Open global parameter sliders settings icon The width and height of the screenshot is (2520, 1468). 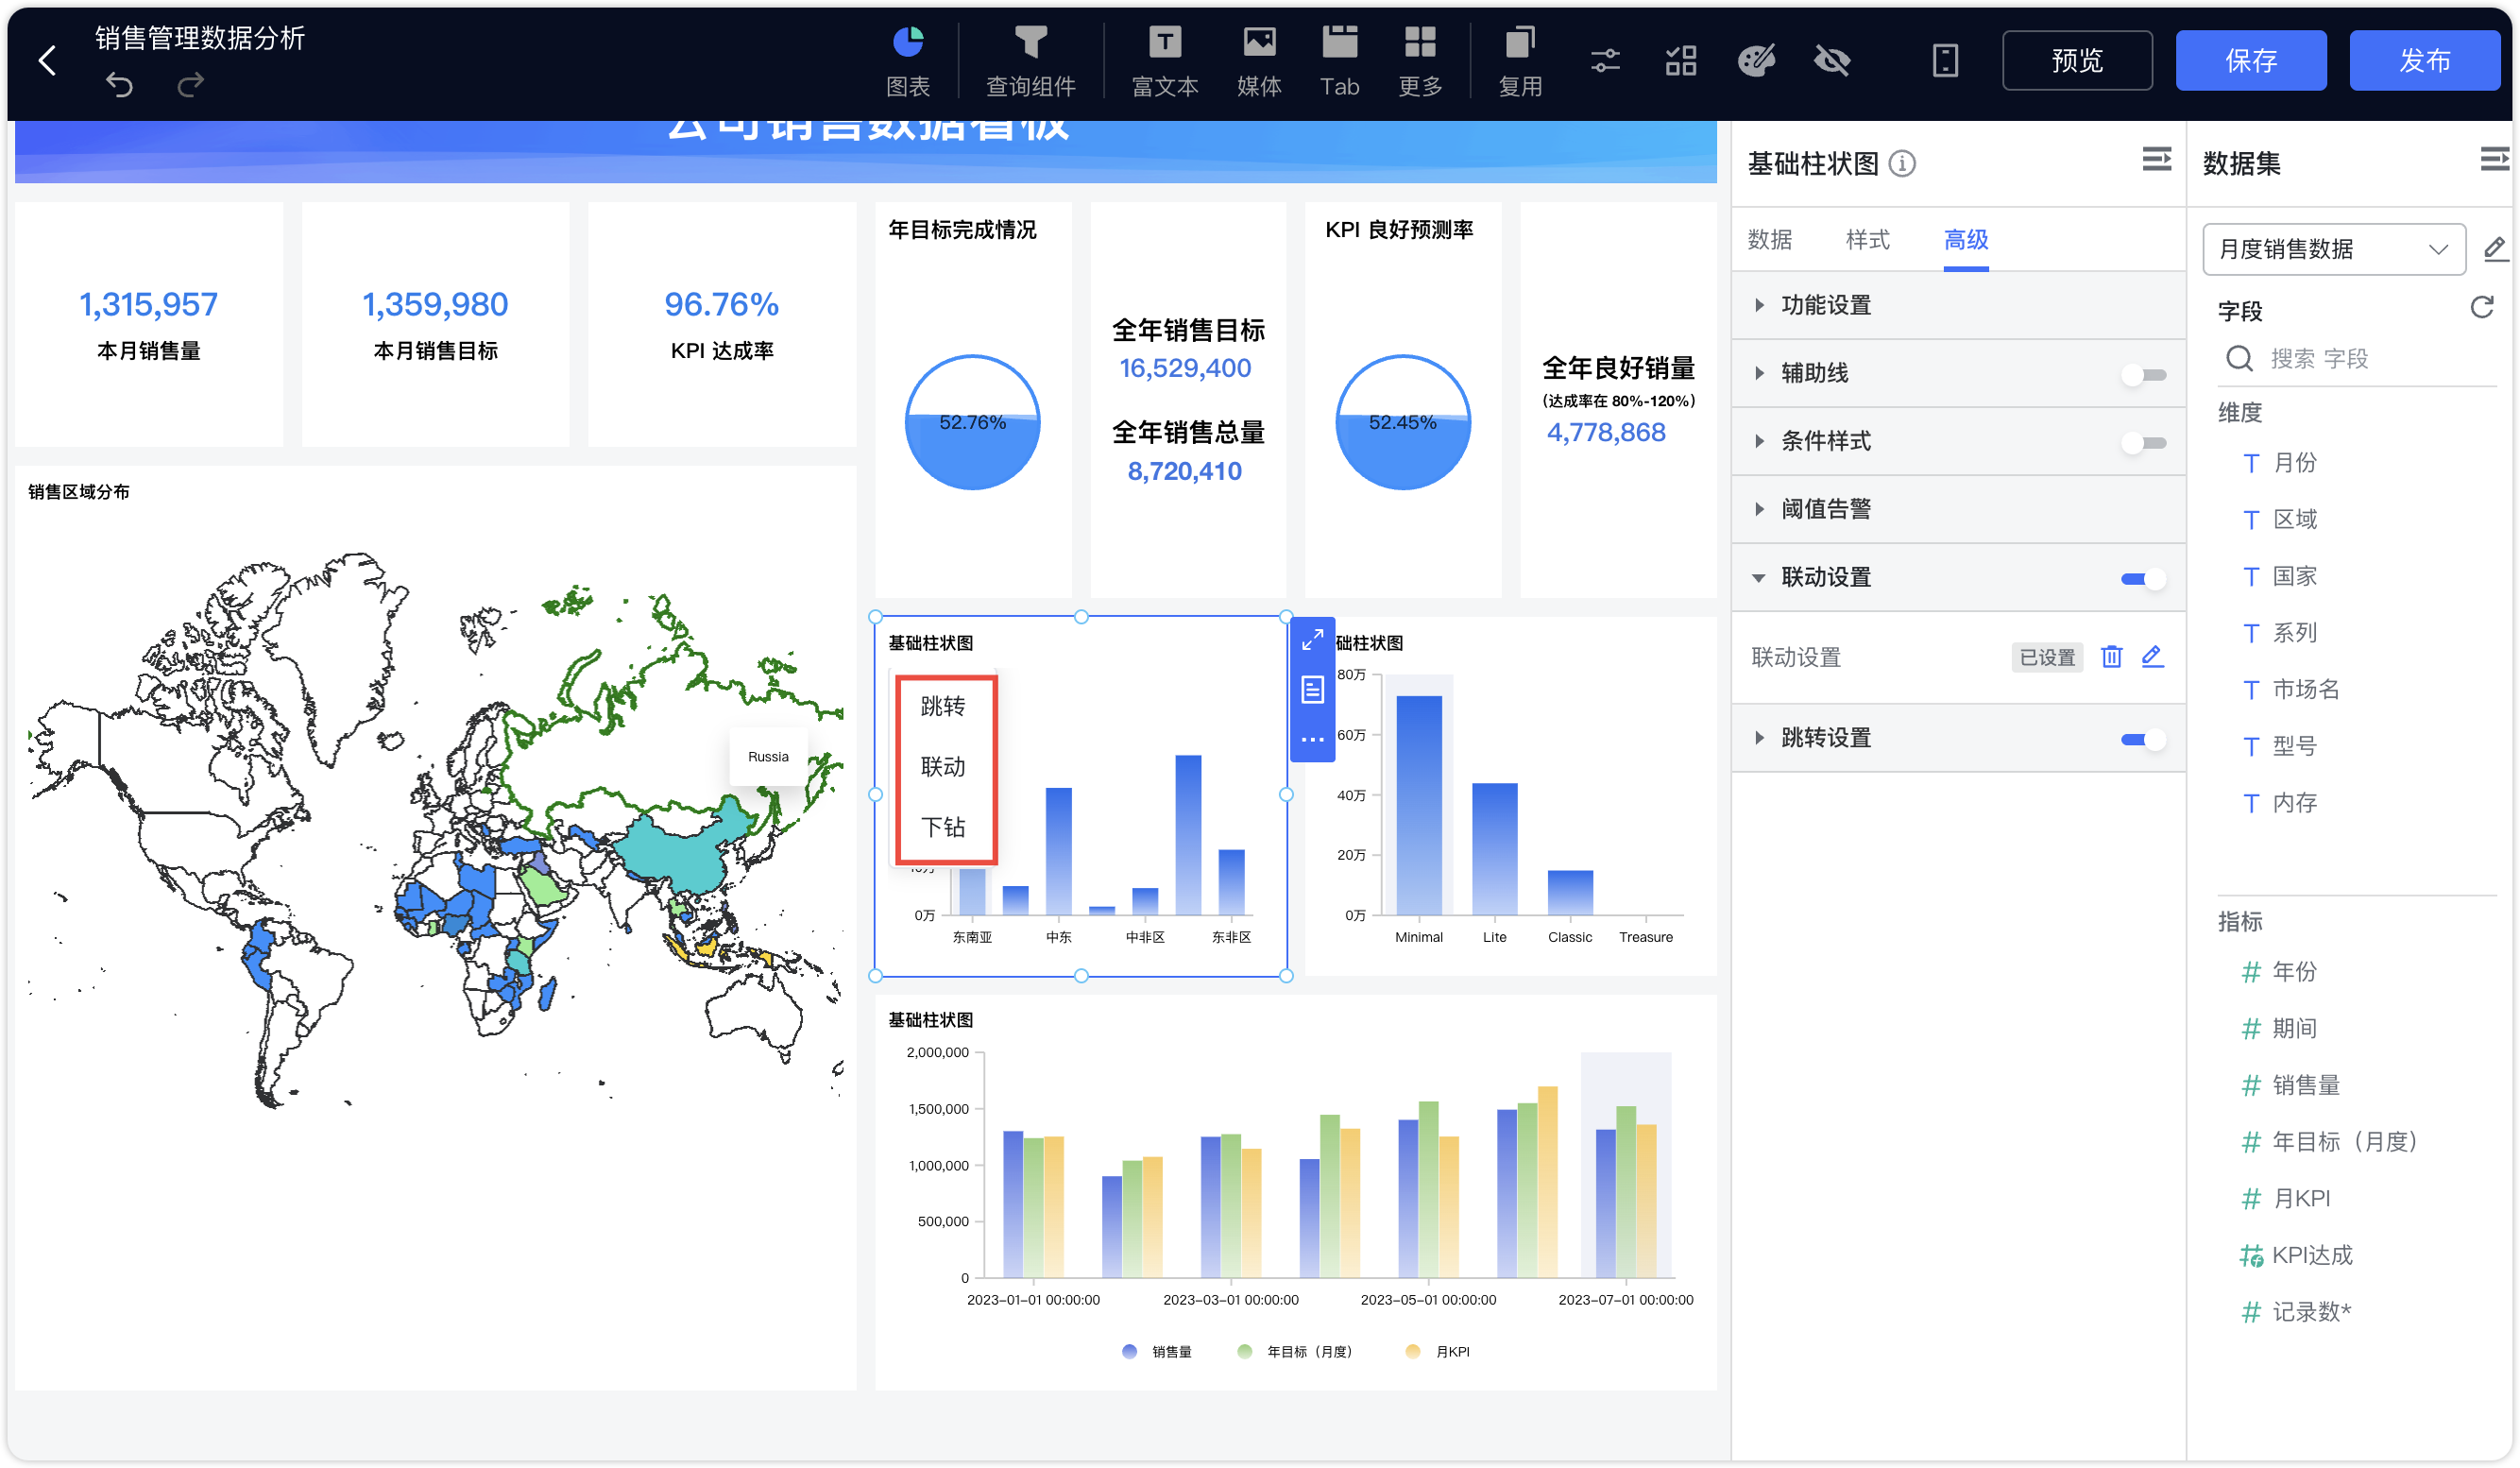pos(1605,61)
